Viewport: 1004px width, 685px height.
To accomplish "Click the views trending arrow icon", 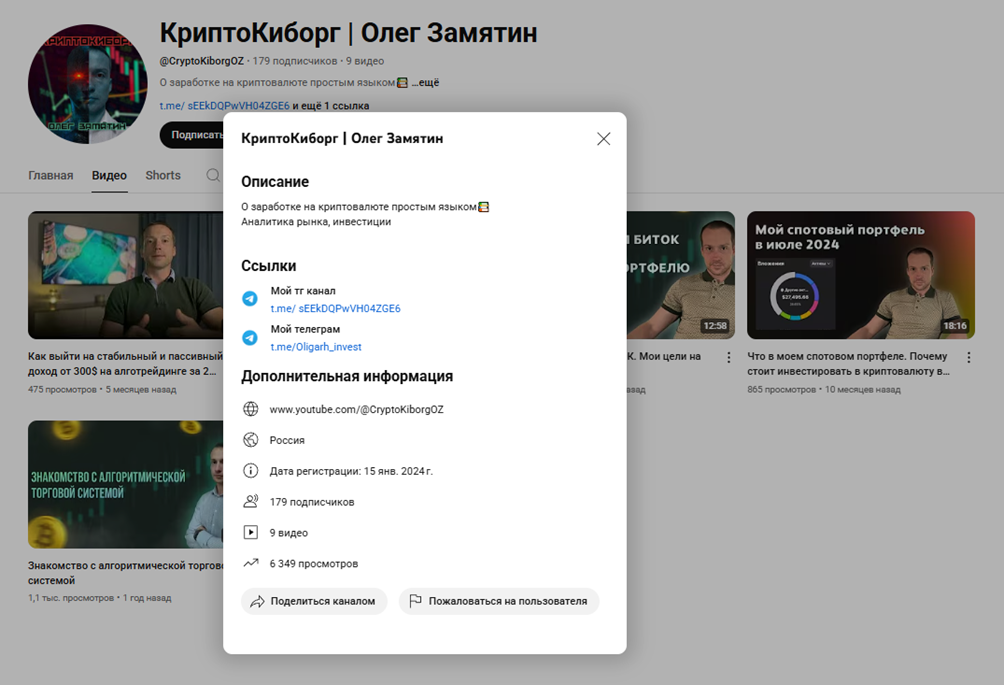I will click(x=250, y=563).
